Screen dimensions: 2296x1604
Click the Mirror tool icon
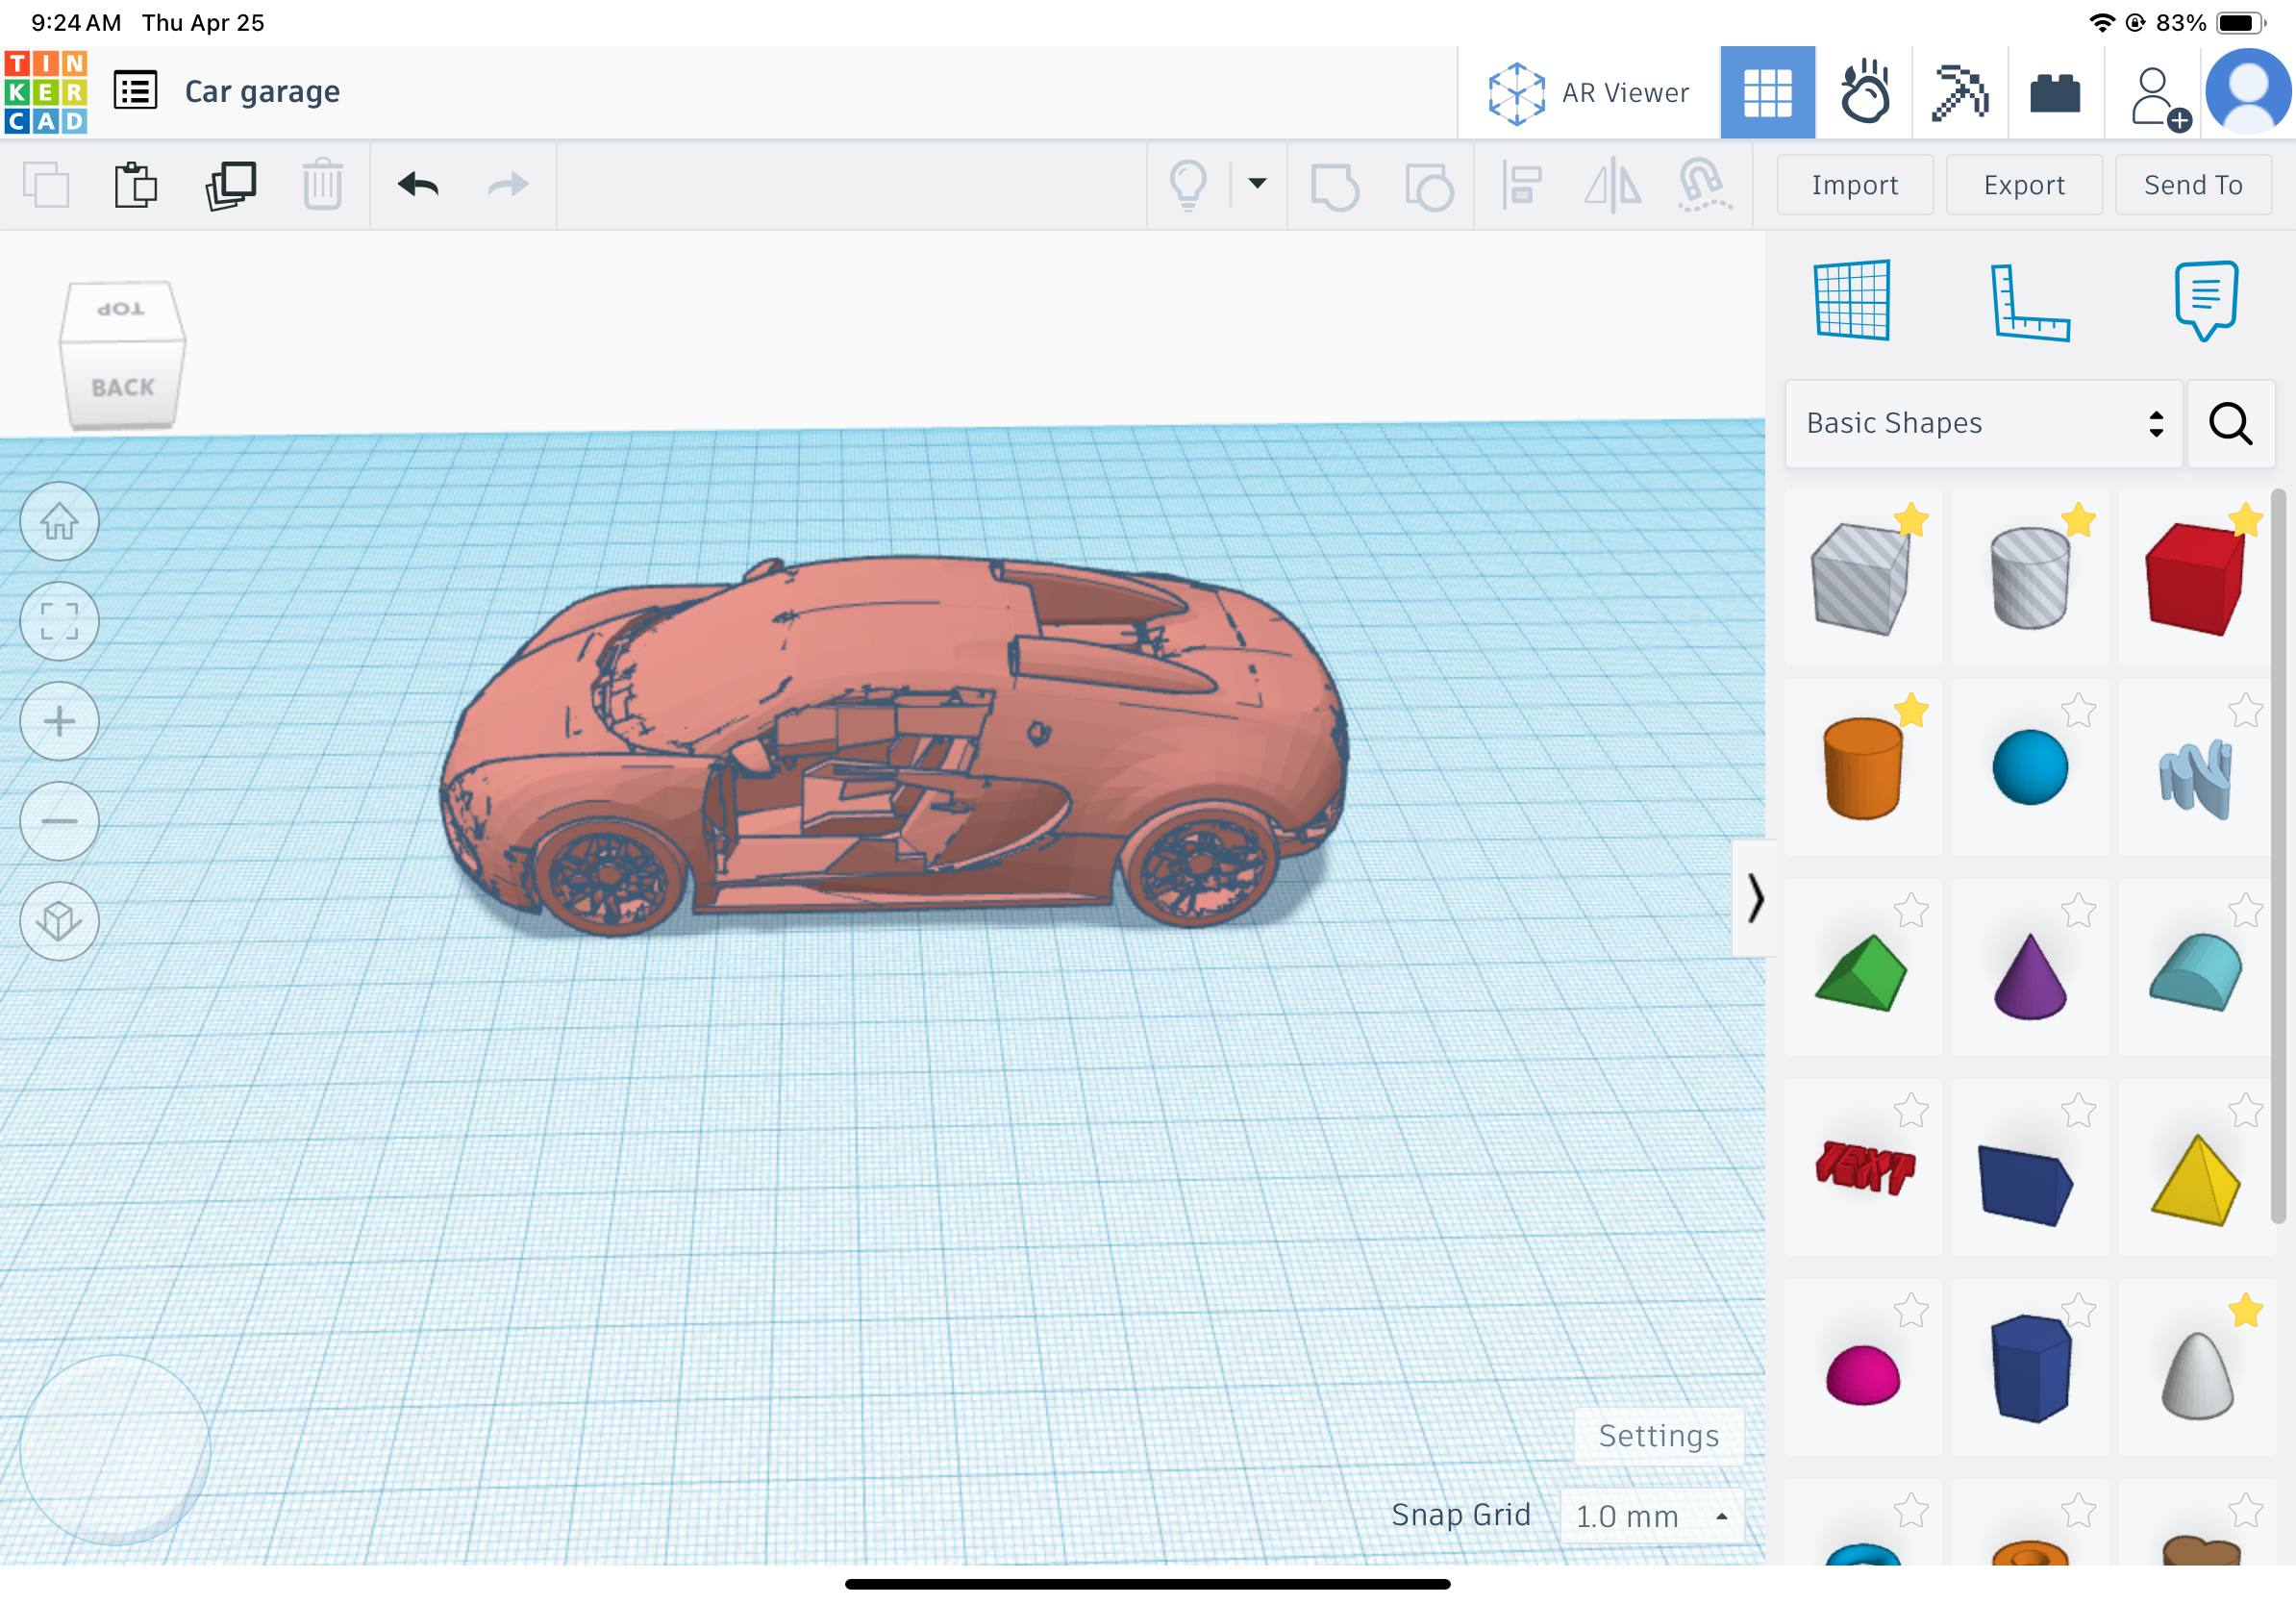pyautogui.click(x=1613, y=186)
